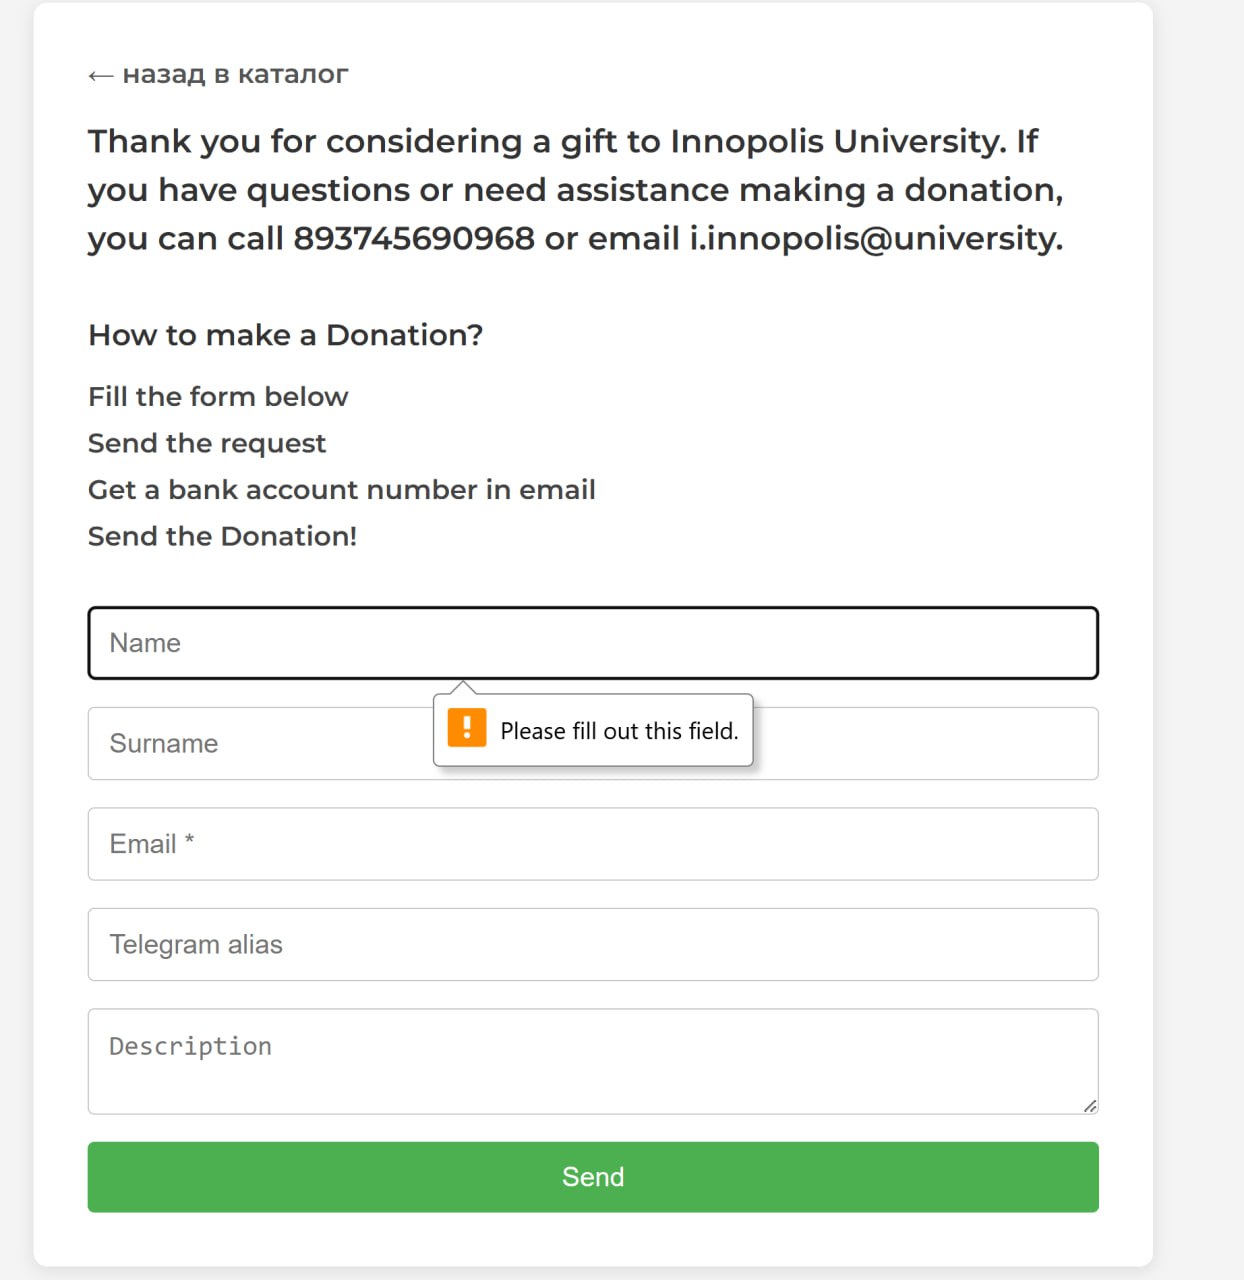
Task: Click the 'Send the request' line
Action: [207, 443]
